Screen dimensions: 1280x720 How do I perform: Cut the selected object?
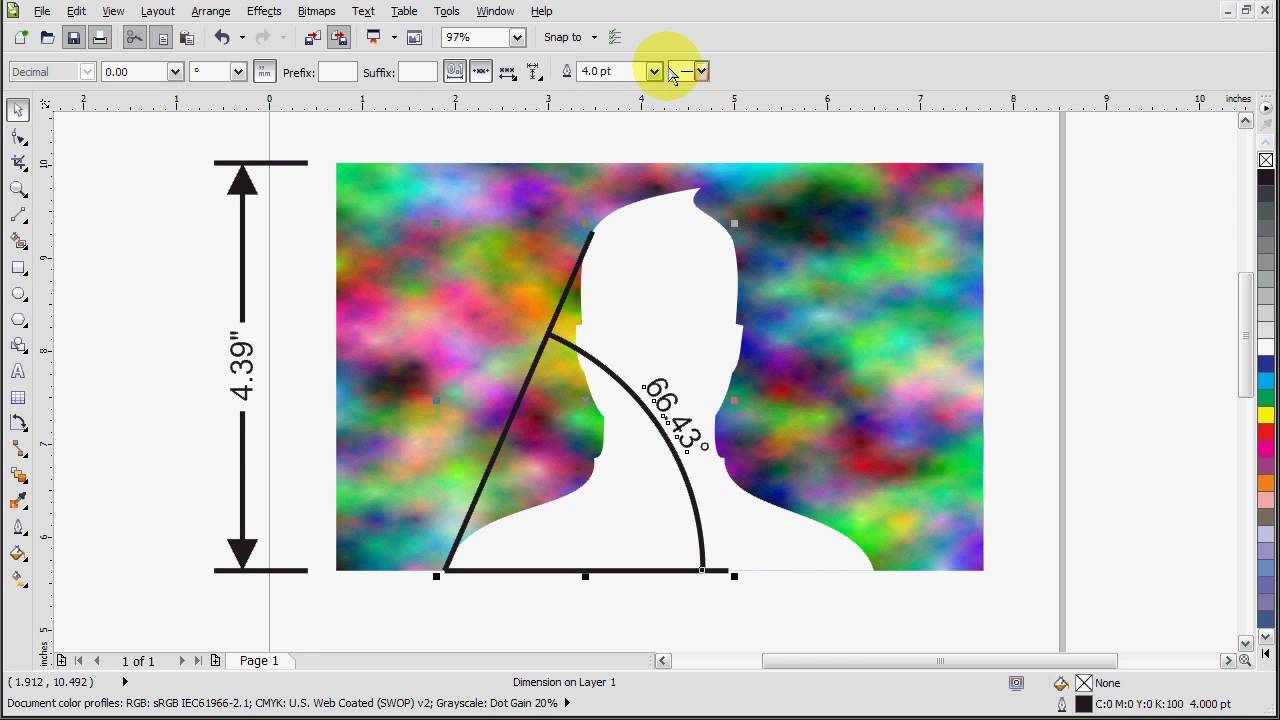(134, 37)
